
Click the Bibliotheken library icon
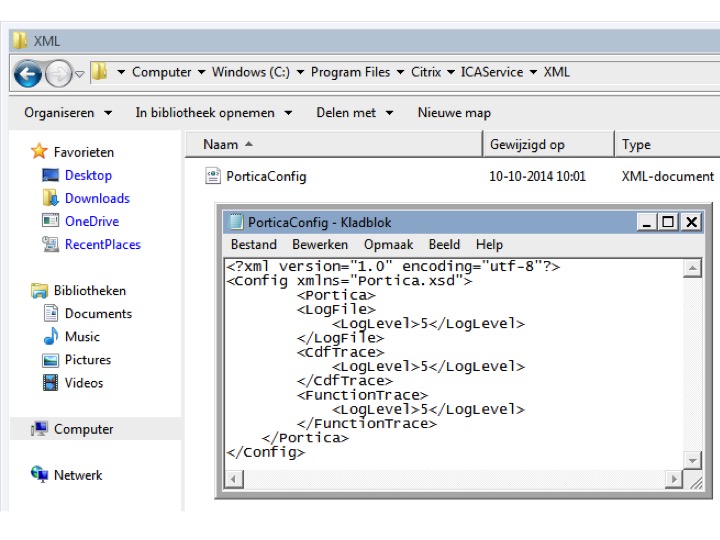pos(39,291)
